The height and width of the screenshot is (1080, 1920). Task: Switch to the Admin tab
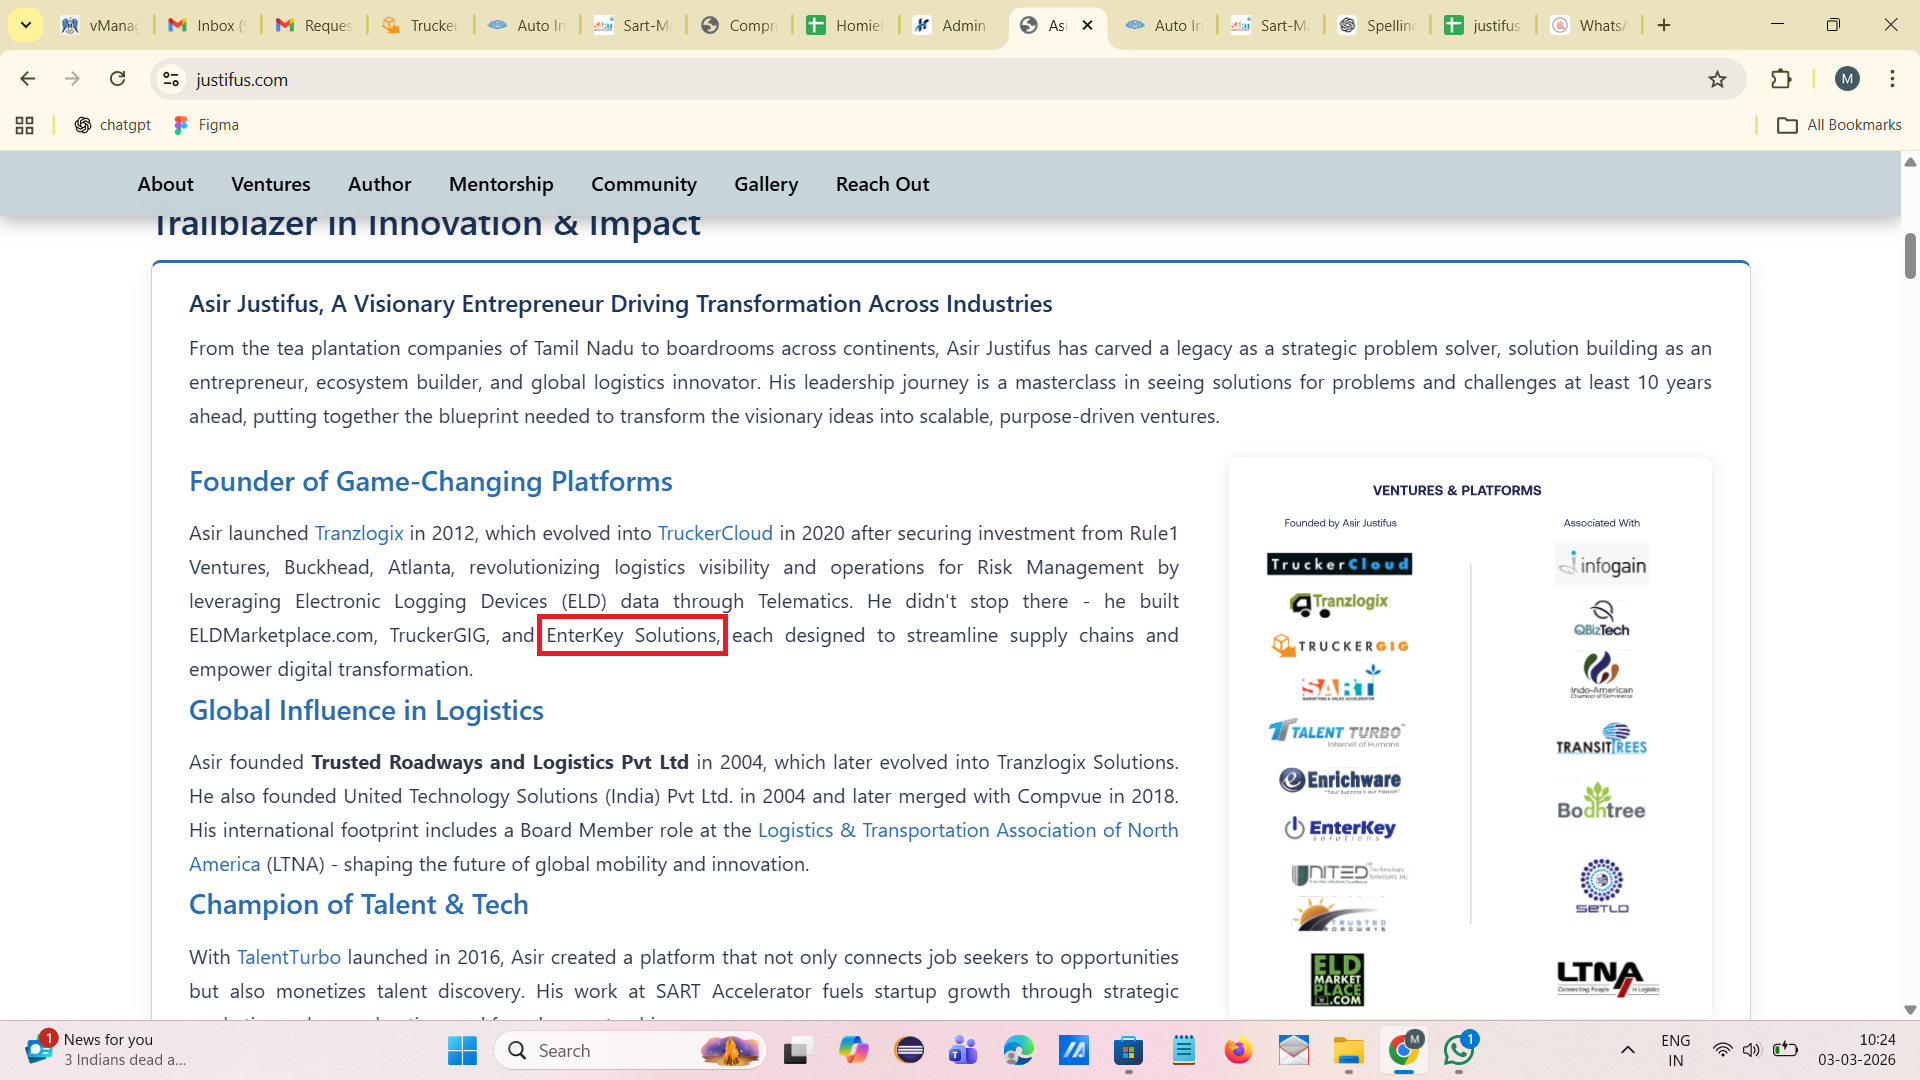(x=950, y=25)
